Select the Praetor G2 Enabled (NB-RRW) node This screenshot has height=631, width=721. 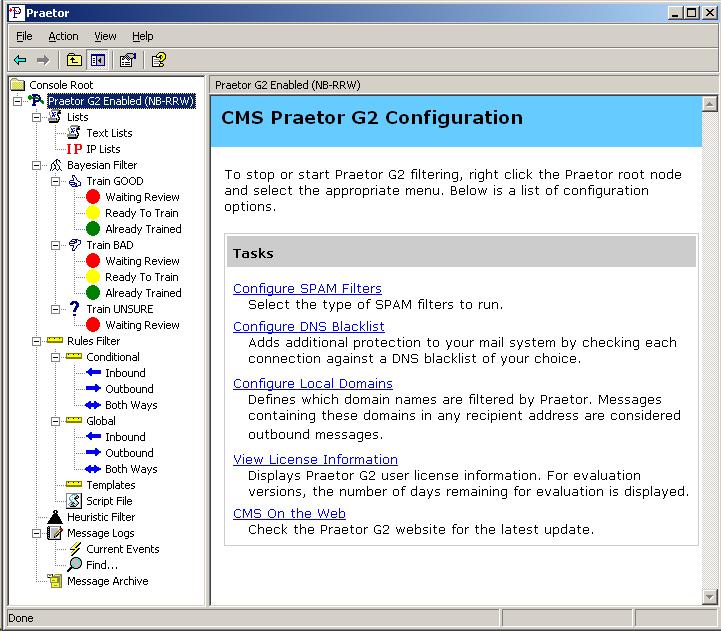click(121, 101)
